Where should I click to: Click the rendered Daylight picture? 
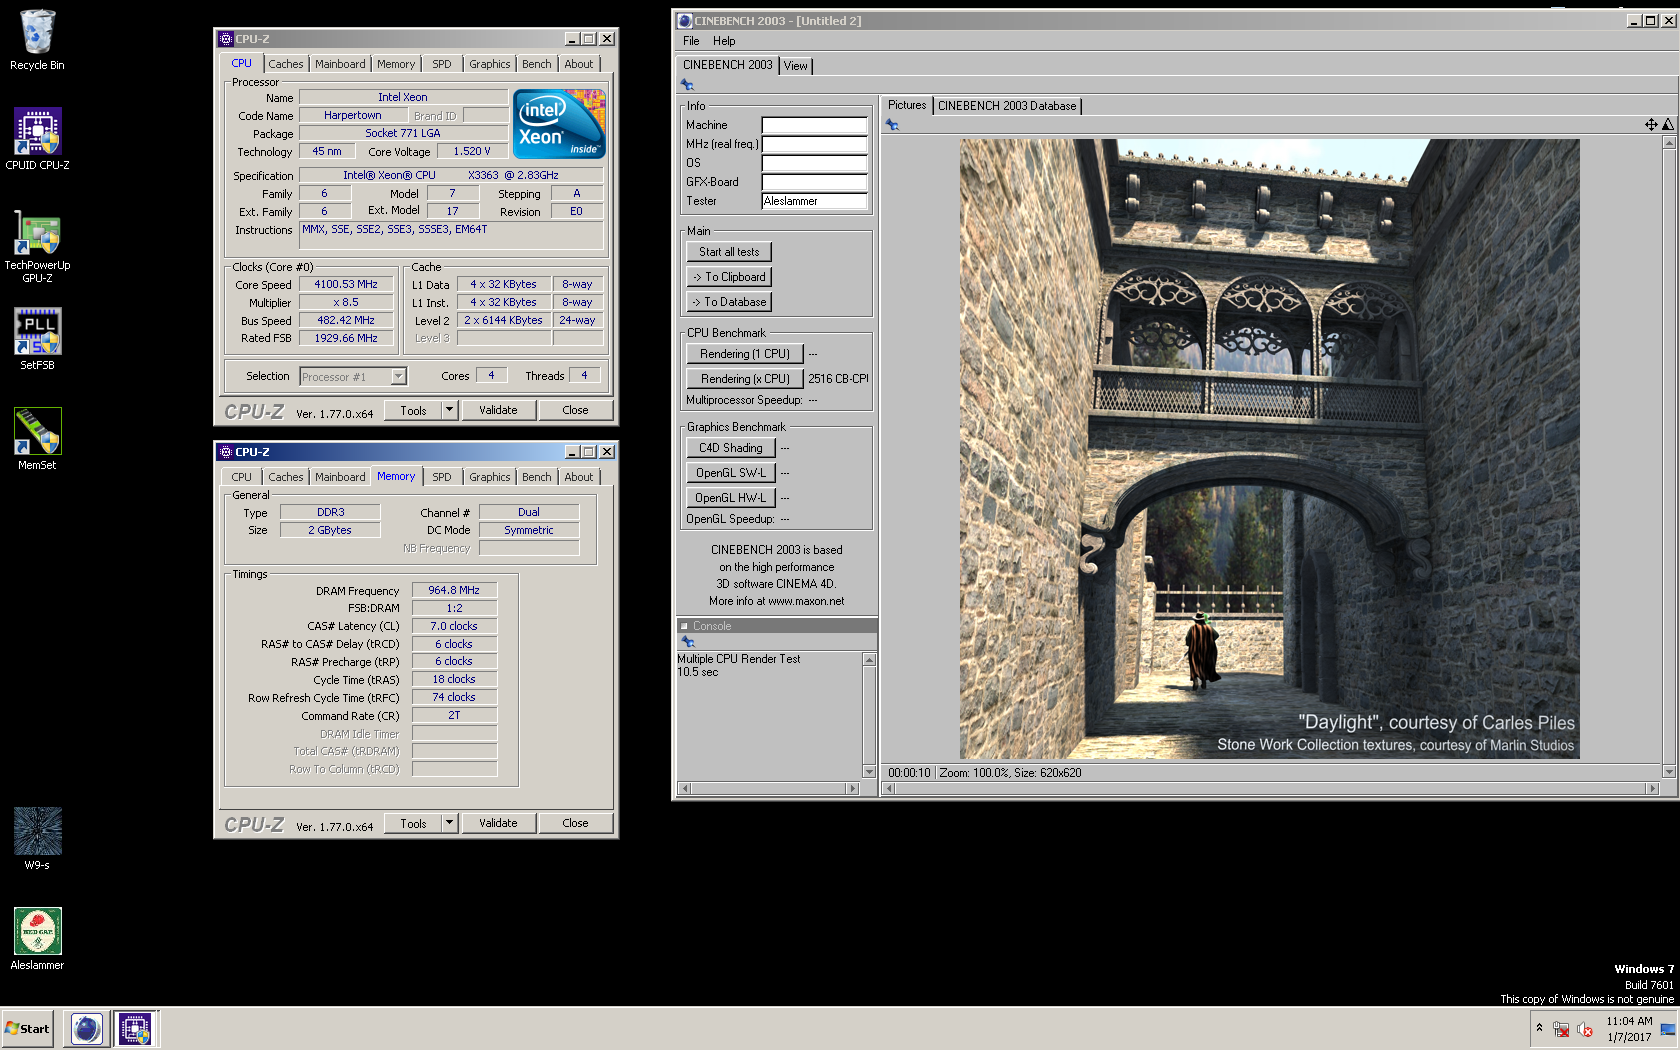1269,448
